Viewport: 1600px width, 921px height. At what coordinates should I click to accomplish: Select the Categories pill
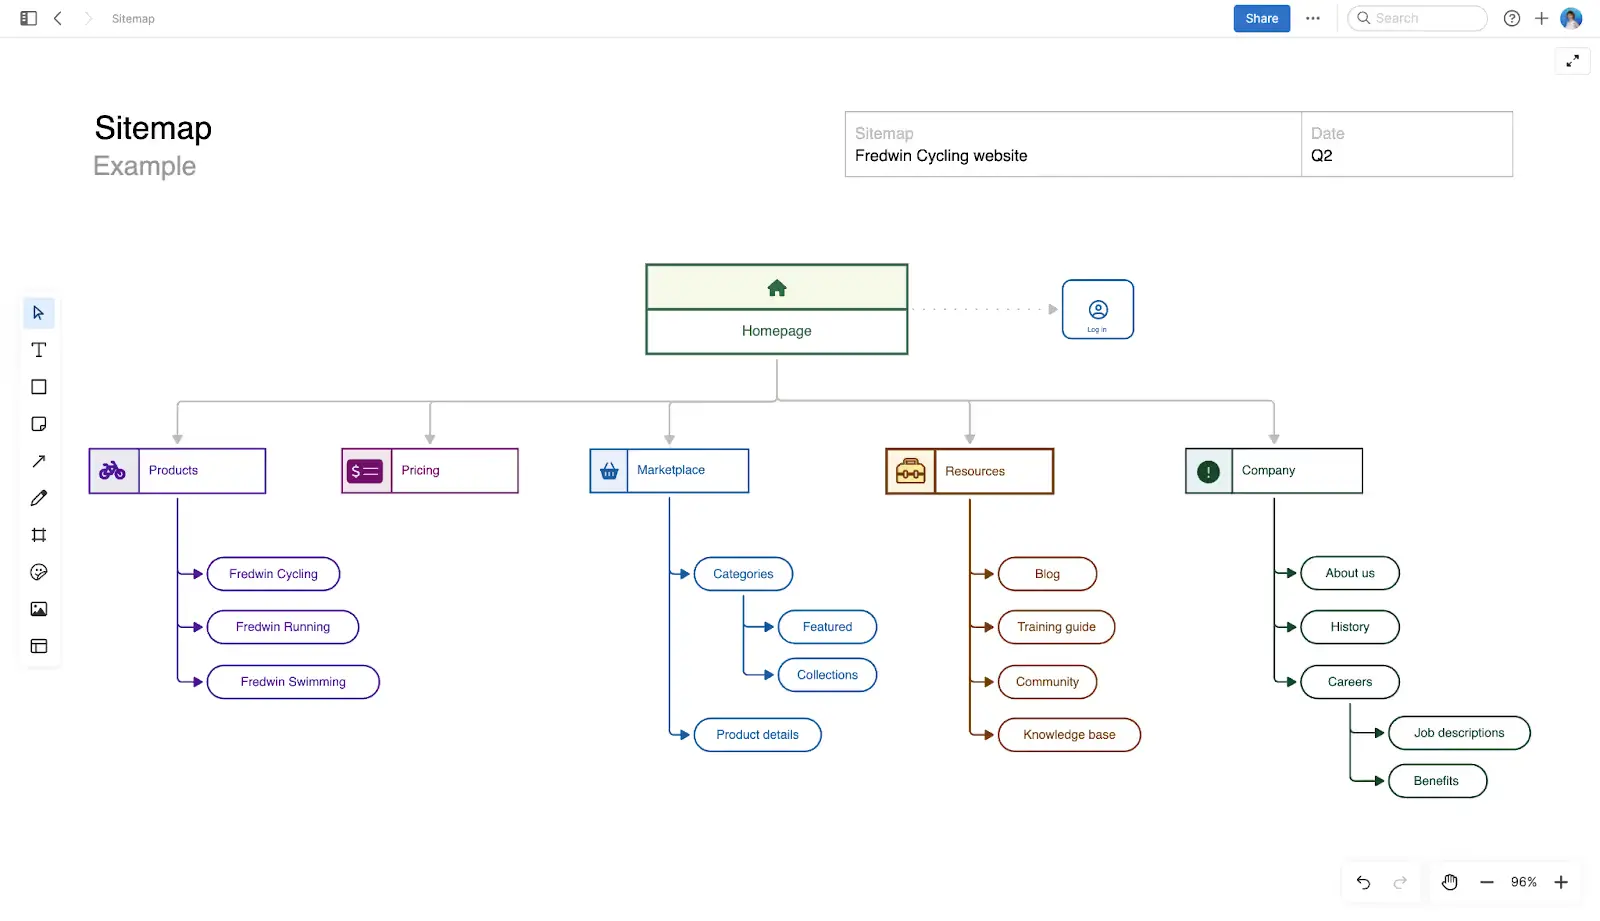[743, 574]
